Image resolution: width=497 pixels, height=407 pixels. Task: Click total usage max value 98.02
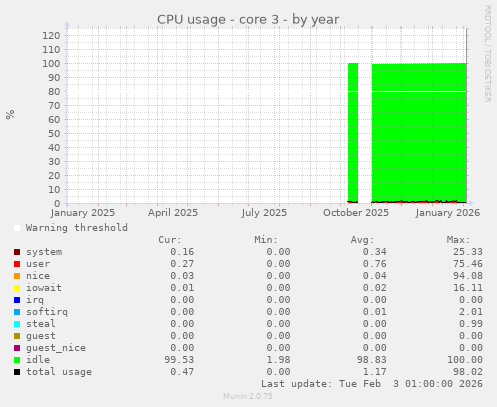tap(468, 372)
